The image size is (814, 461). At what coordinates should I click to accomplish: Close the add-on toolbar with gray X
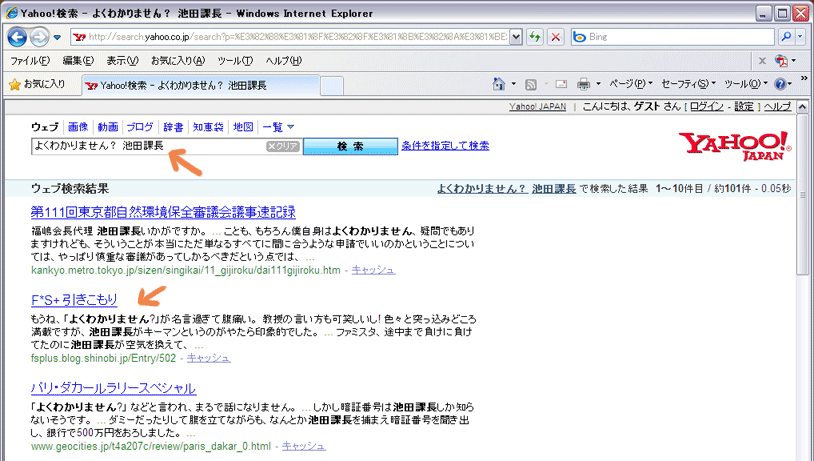762,61
